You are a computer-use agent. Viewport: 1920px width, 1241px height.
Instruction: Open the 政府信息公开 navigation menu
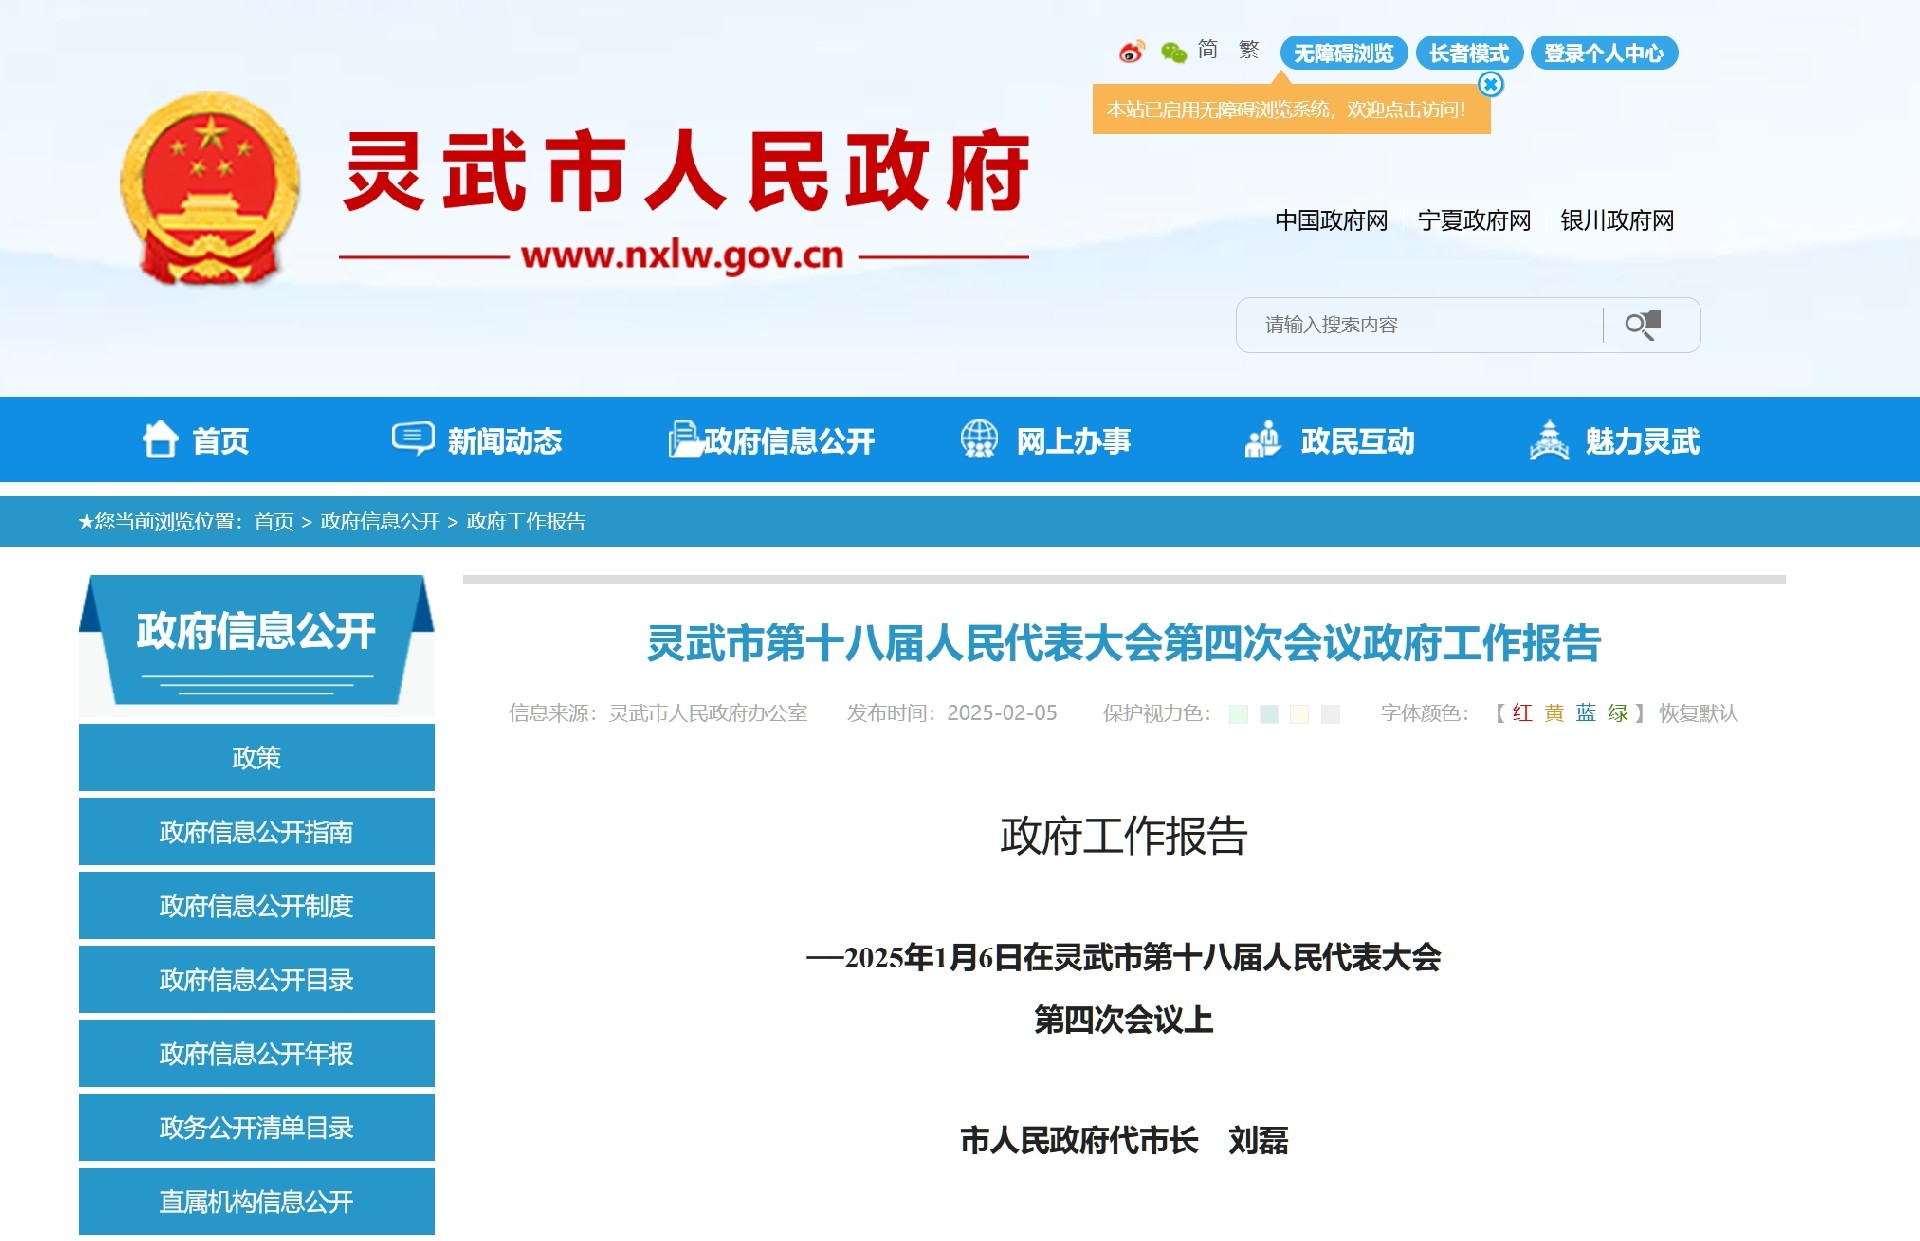[x=771, y=440]
